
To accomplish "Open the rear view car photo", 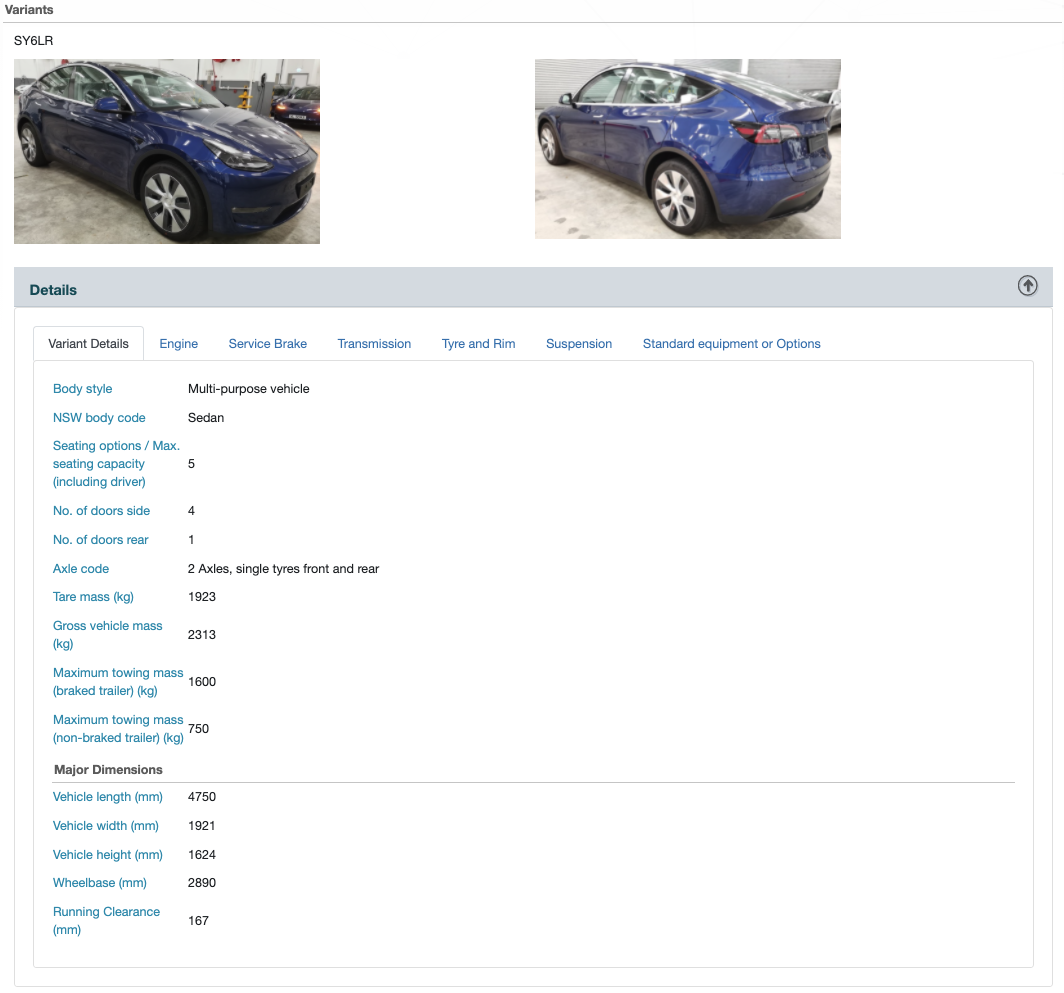I will tap(687, 149).
